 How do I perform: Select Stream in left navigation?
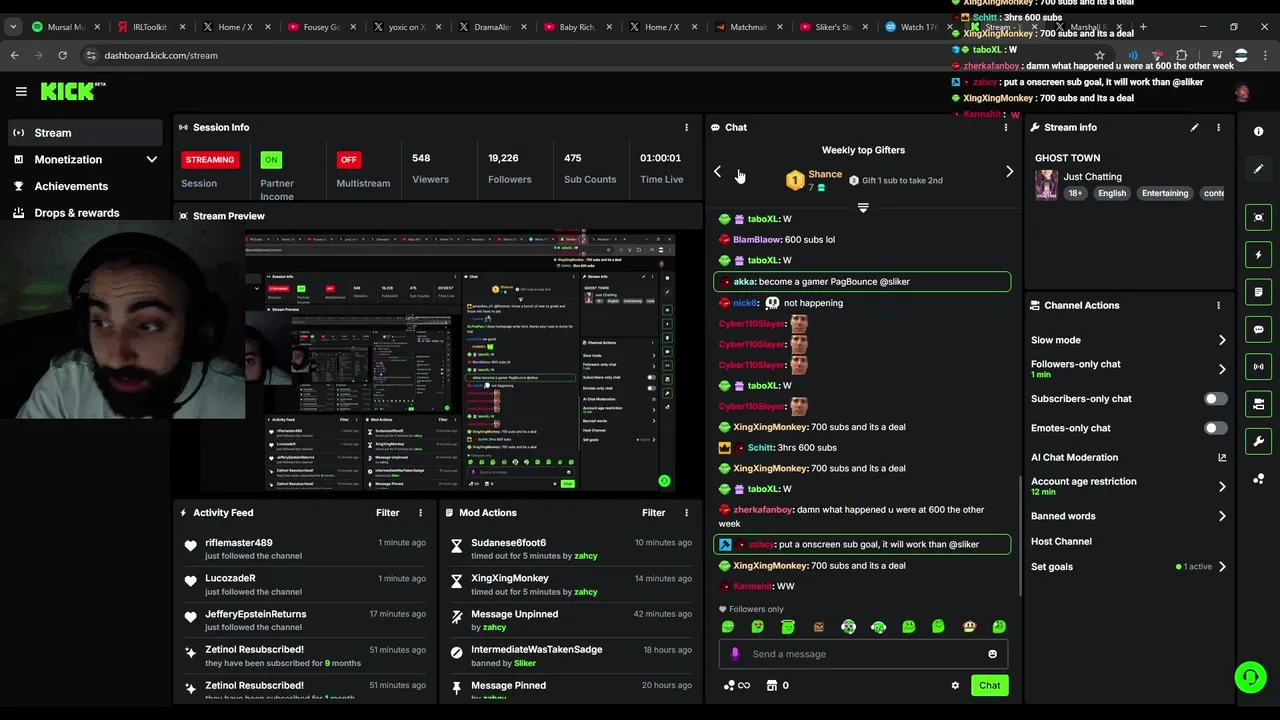click(x=85, y=132)
